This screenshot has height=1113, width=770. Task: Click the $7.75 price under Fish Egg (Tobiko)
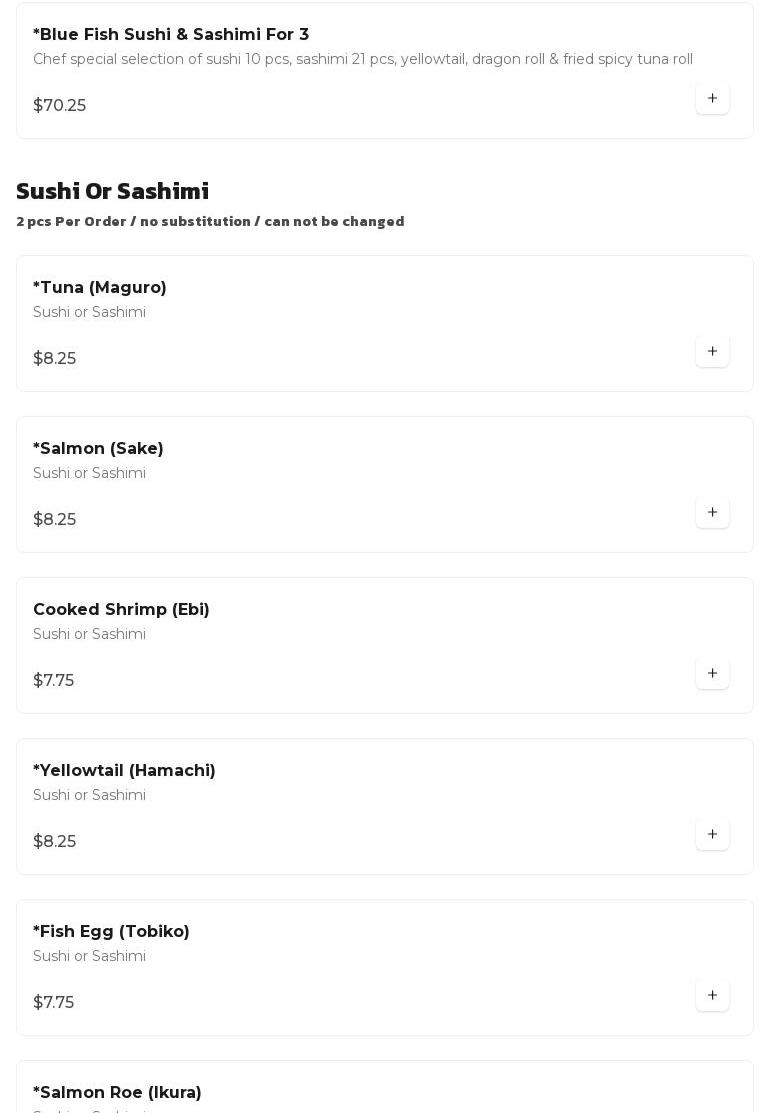[x=53, y=1003]
